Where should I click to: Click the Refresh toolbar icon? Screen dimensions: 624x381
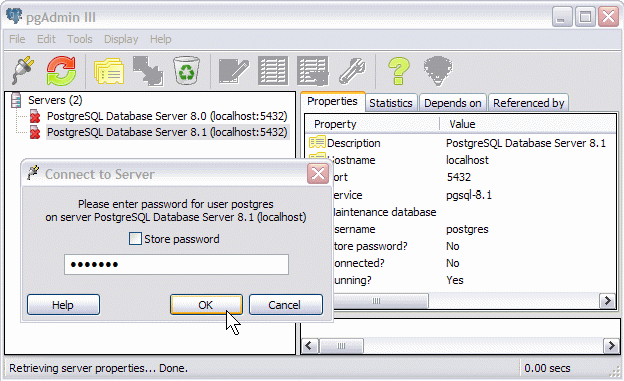click(x=61, y=70)
